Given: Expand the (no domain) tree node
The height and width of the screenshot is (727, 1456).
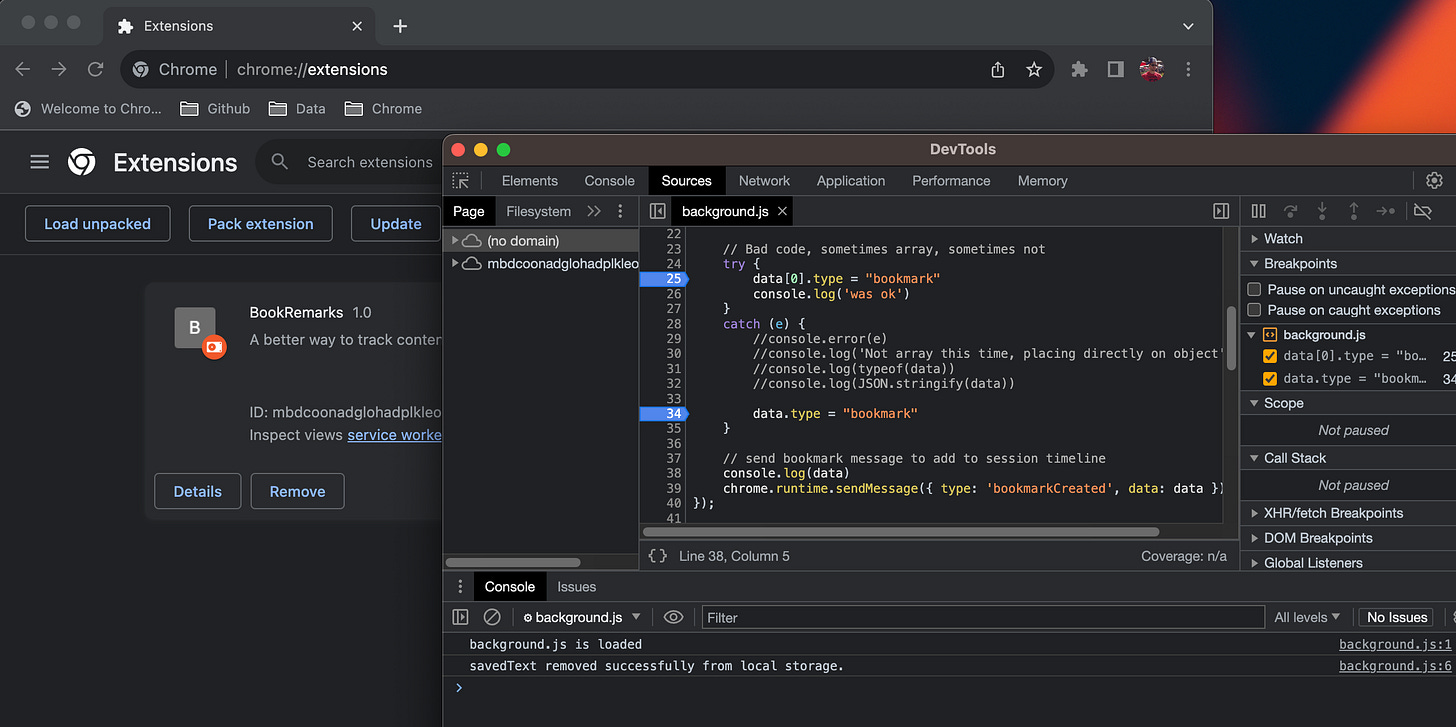Looking at the screenshot, I should point(455,240).
